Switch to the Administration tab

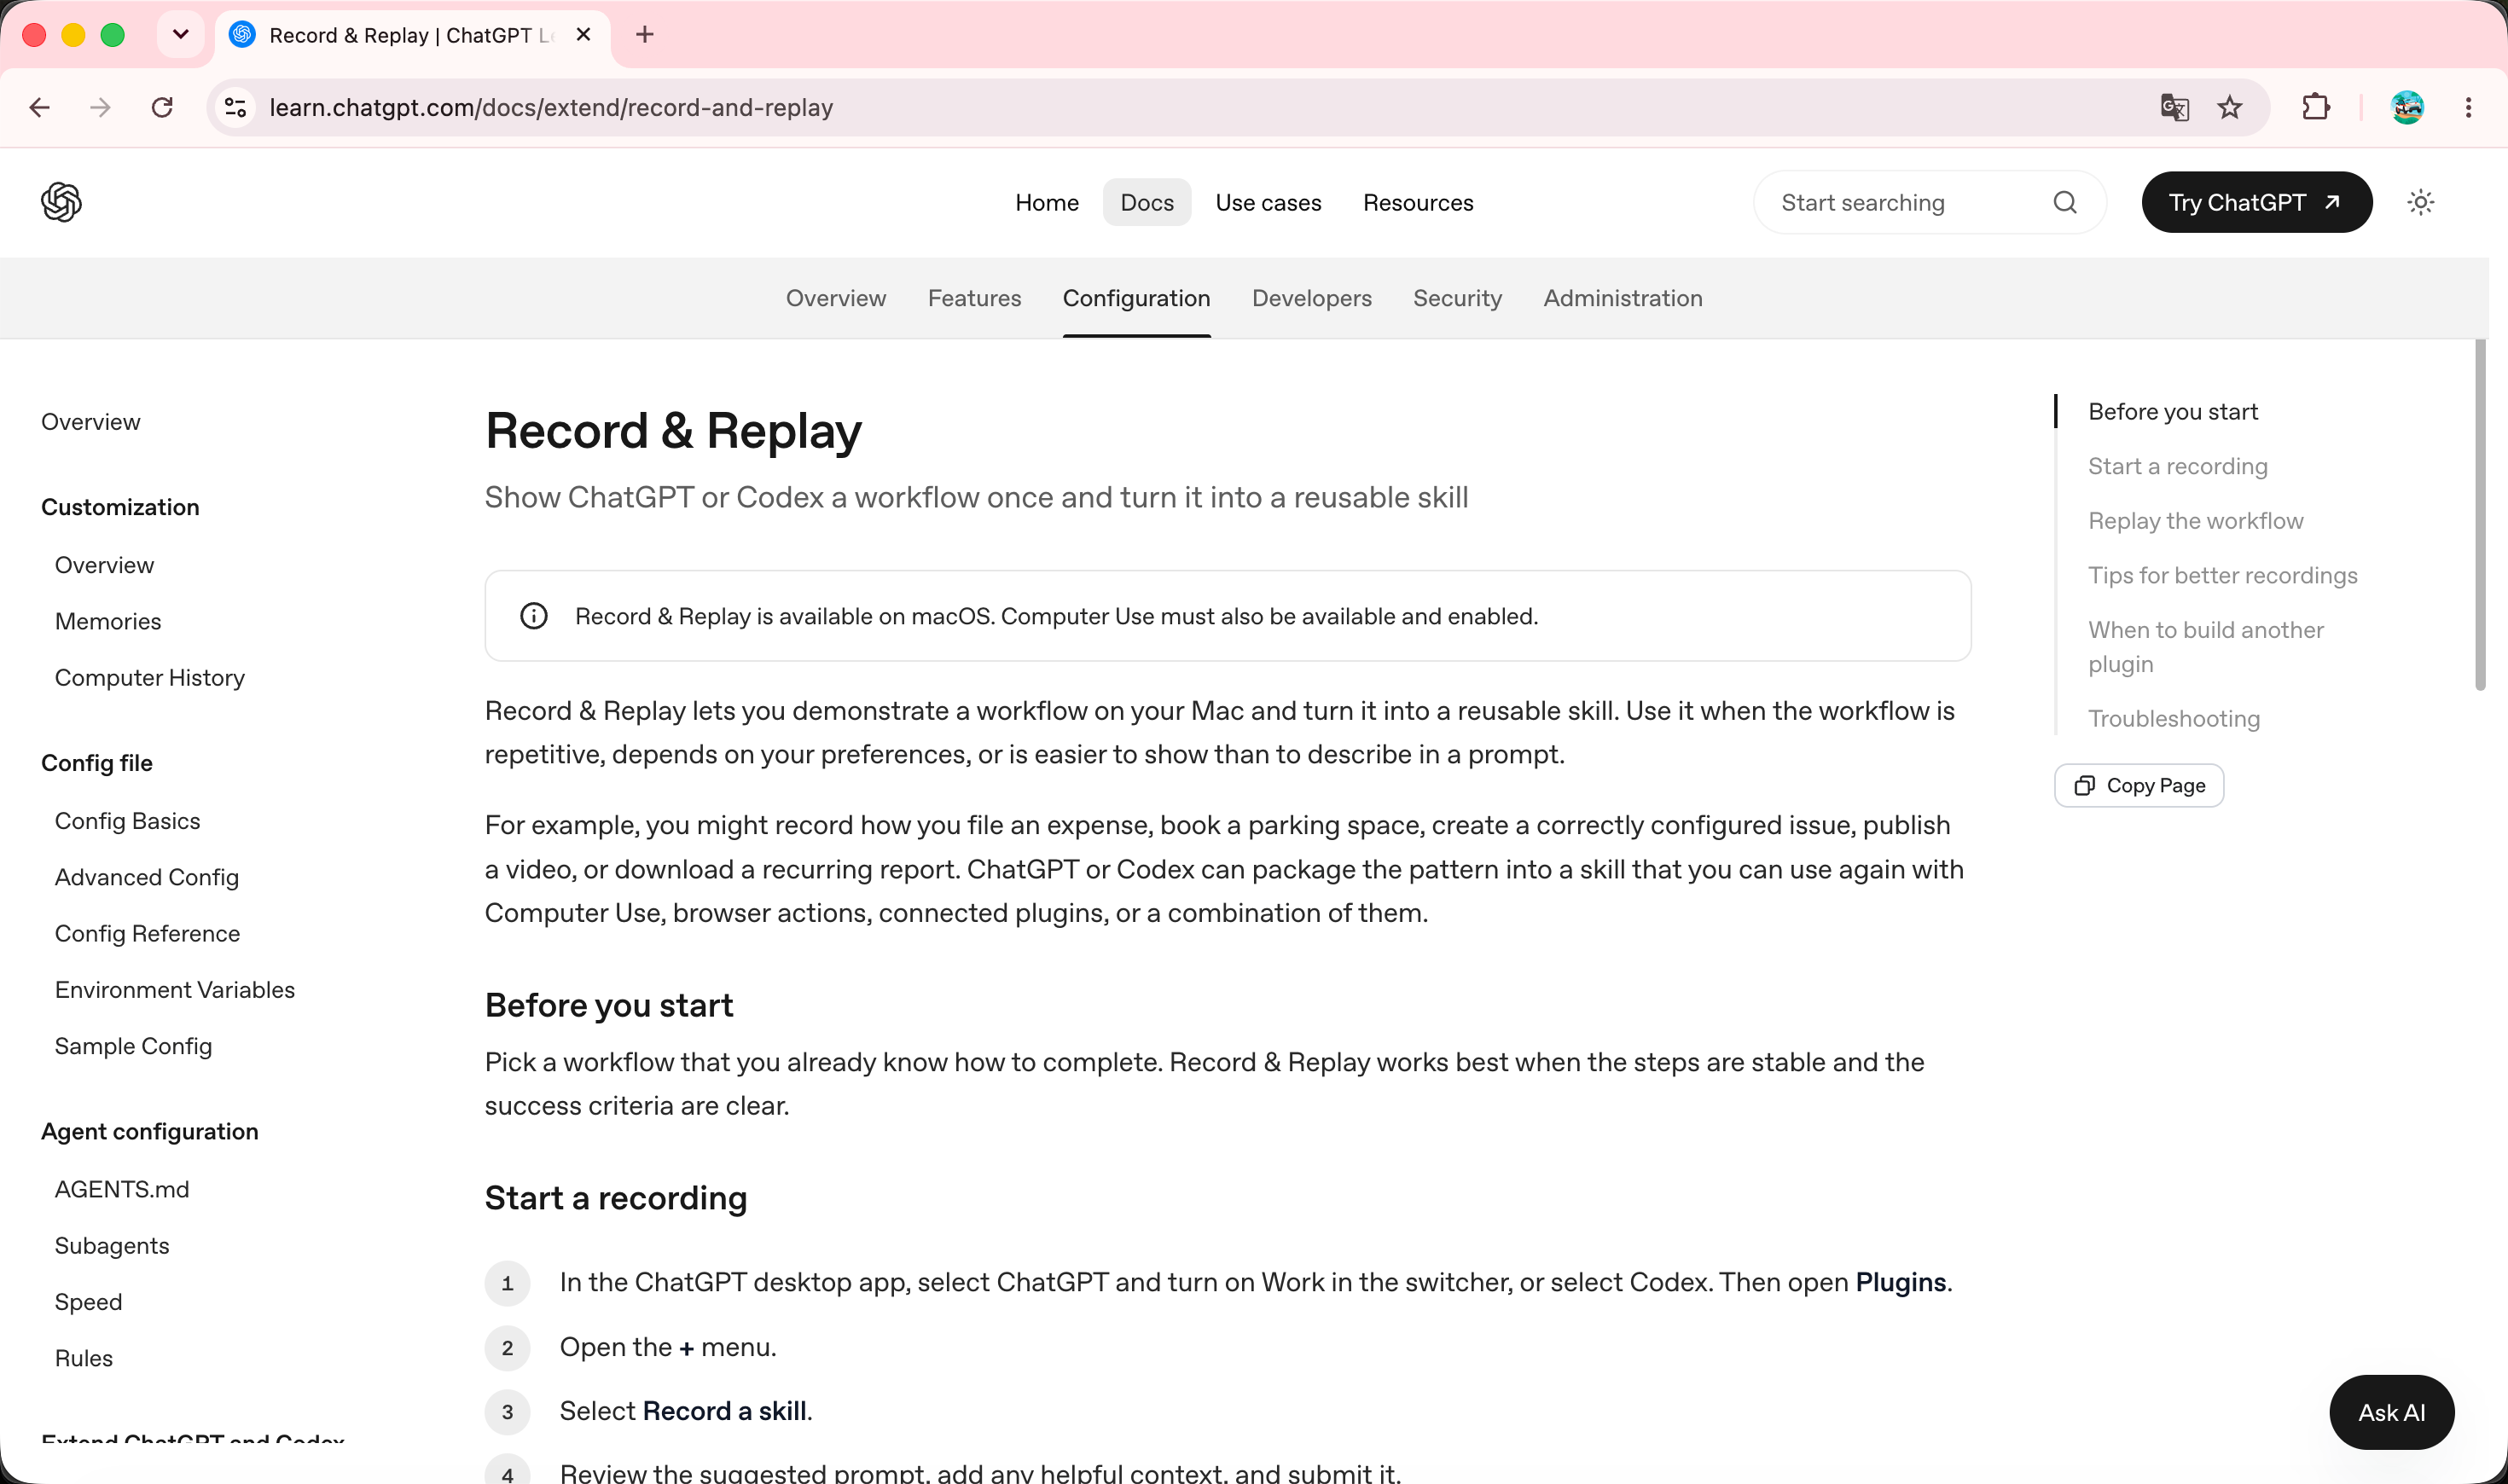(1622, 298)
